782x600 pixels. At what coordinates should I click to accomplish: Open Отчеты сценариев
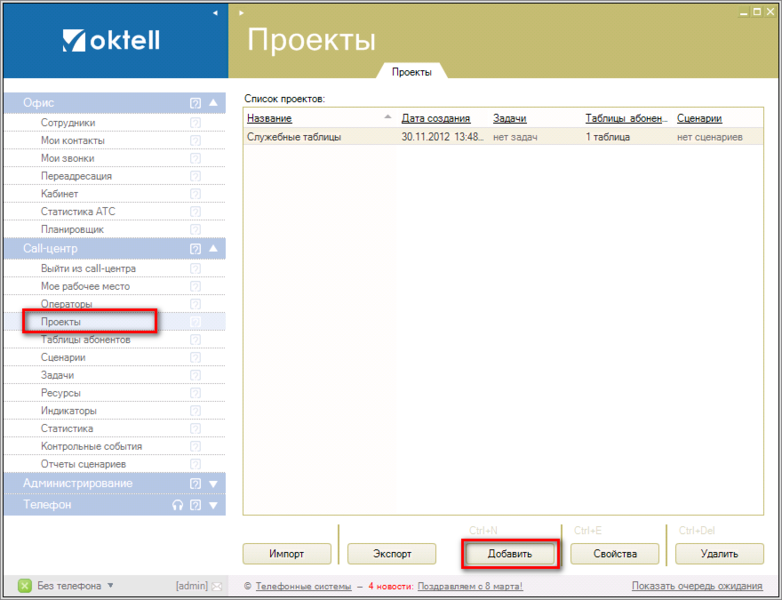pos(83,464)
